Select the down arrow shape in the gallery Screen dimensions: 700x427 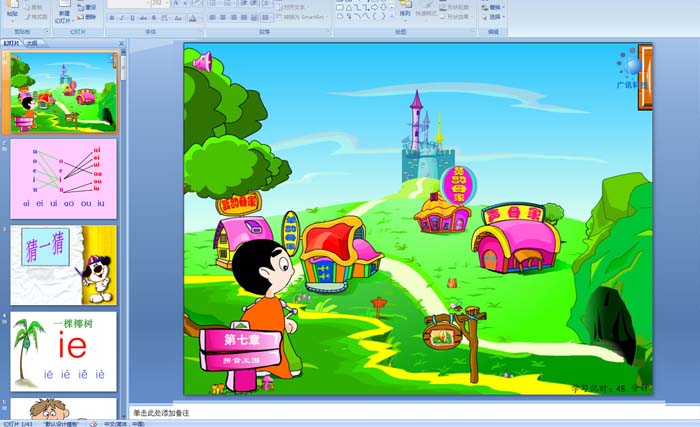pos(383,8)
